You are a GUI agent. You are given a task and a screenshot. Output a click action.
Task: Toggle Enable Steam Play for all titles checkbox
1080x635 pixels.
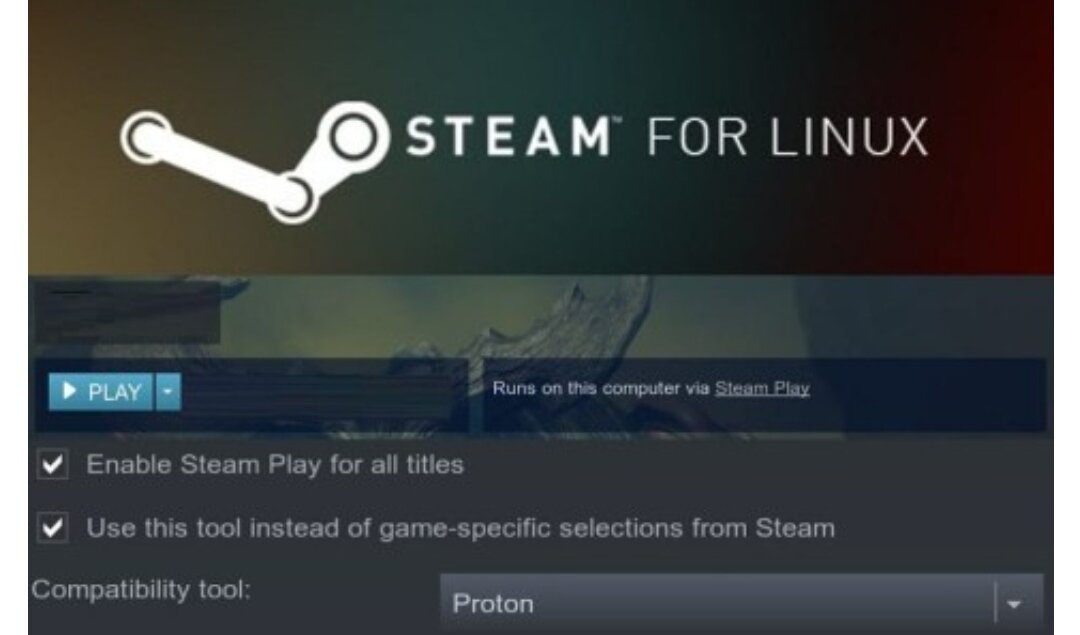[52, 464]
